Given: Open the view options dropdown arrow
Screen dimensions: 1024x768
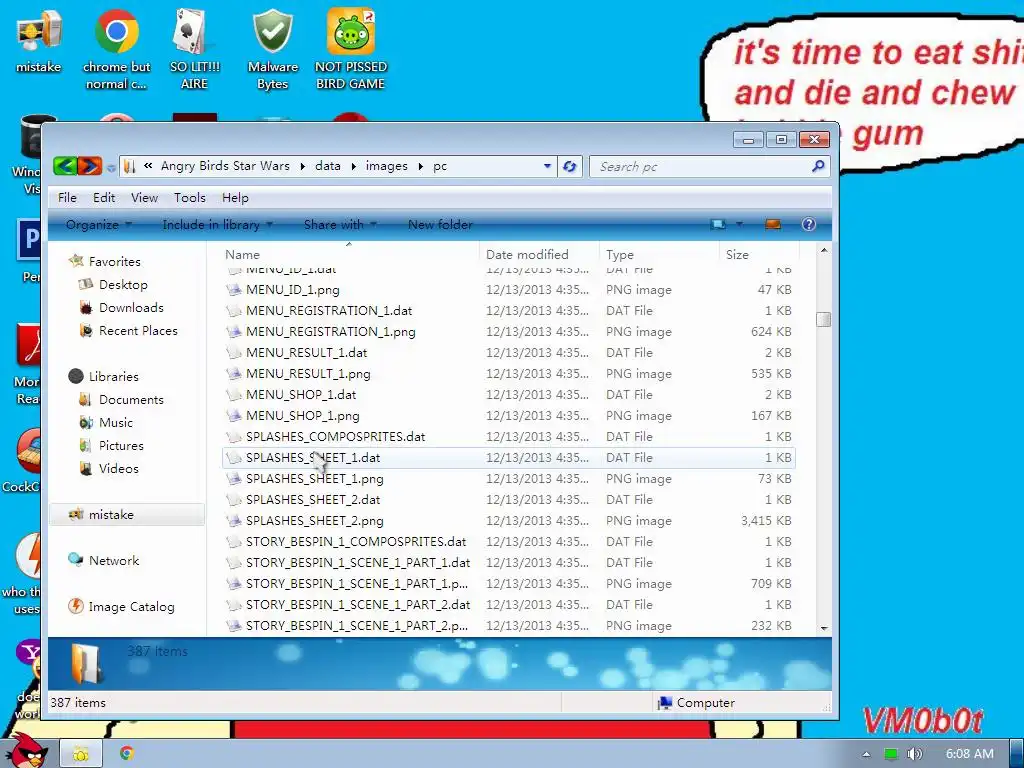Looking at the screenshot, I should 739,224.
